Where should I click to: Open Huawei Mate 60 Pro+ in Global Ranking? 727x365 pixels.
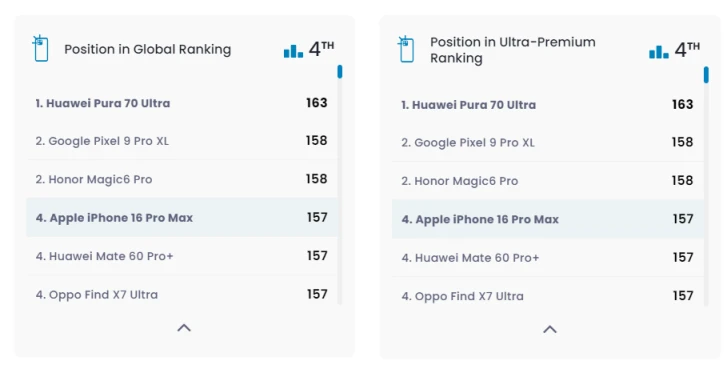[182, 256]
